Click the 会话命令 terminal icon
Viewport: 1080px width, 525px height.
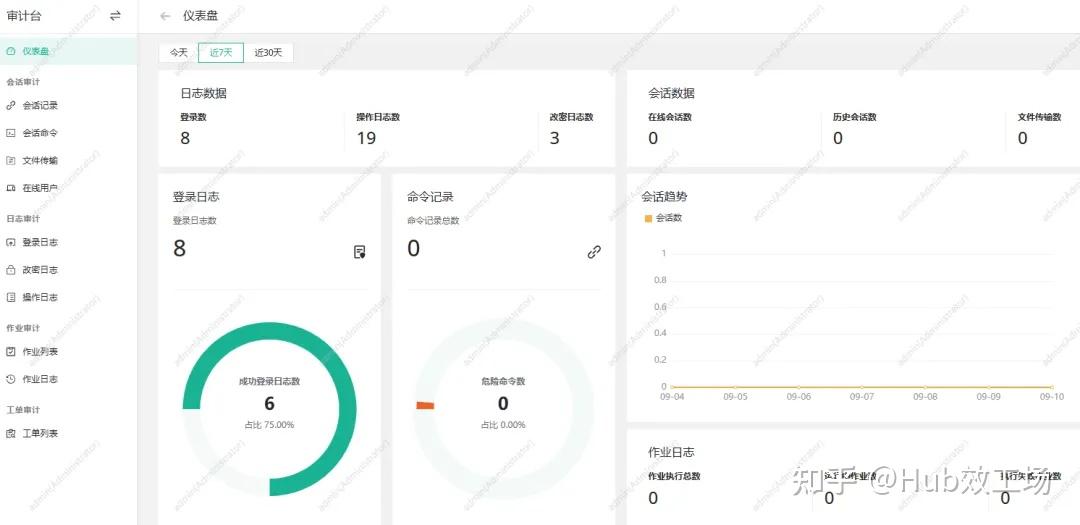11,133
